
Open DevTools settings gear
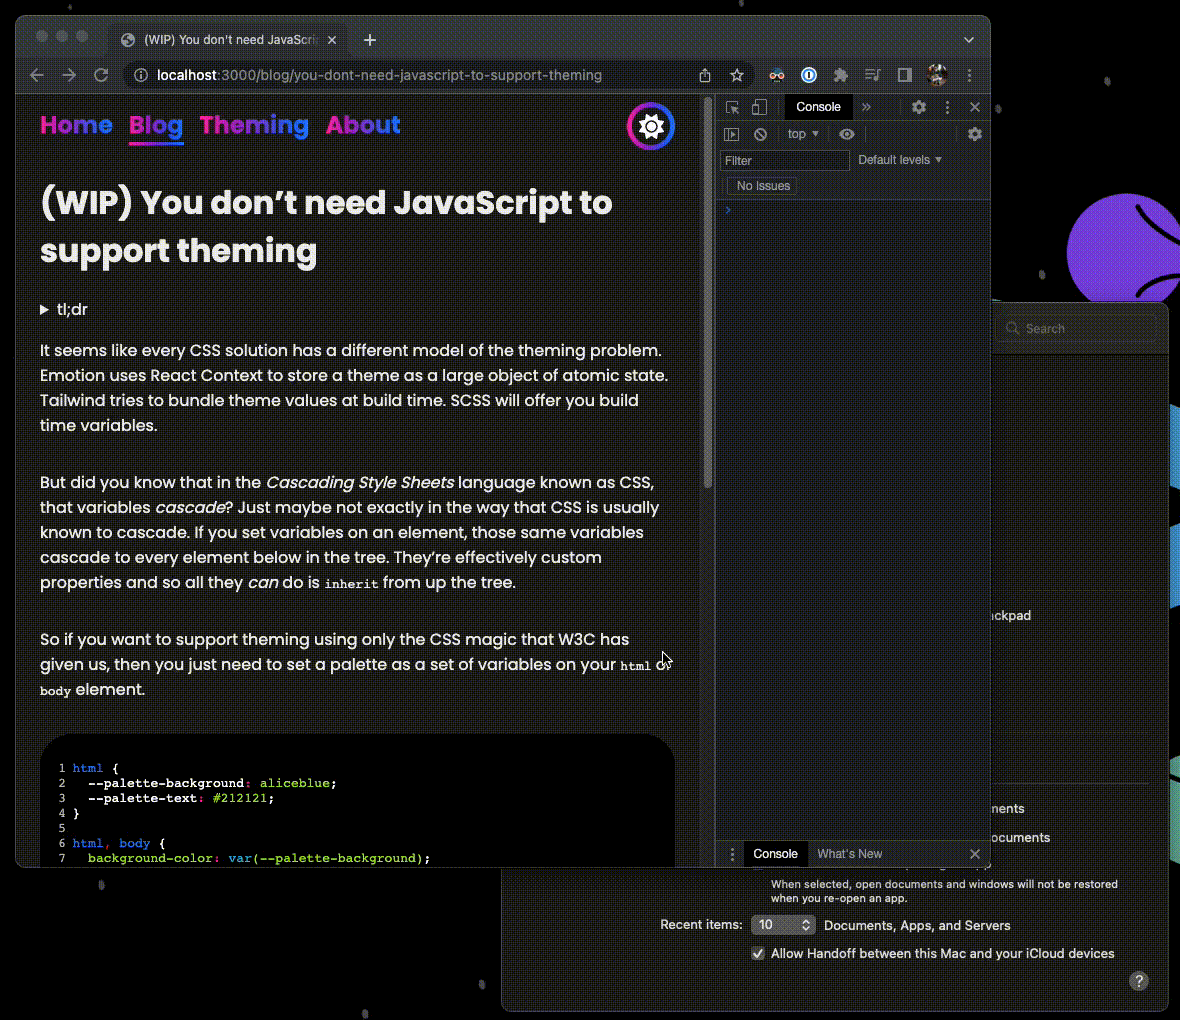919,107
